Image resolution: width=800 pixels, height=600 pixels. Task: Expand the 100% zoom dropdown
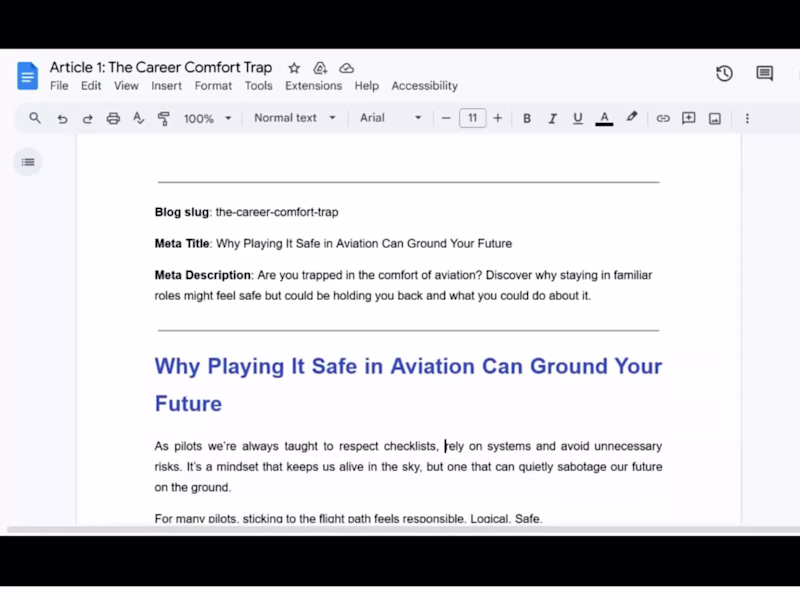pyautogui.click(x=207, y=118)
